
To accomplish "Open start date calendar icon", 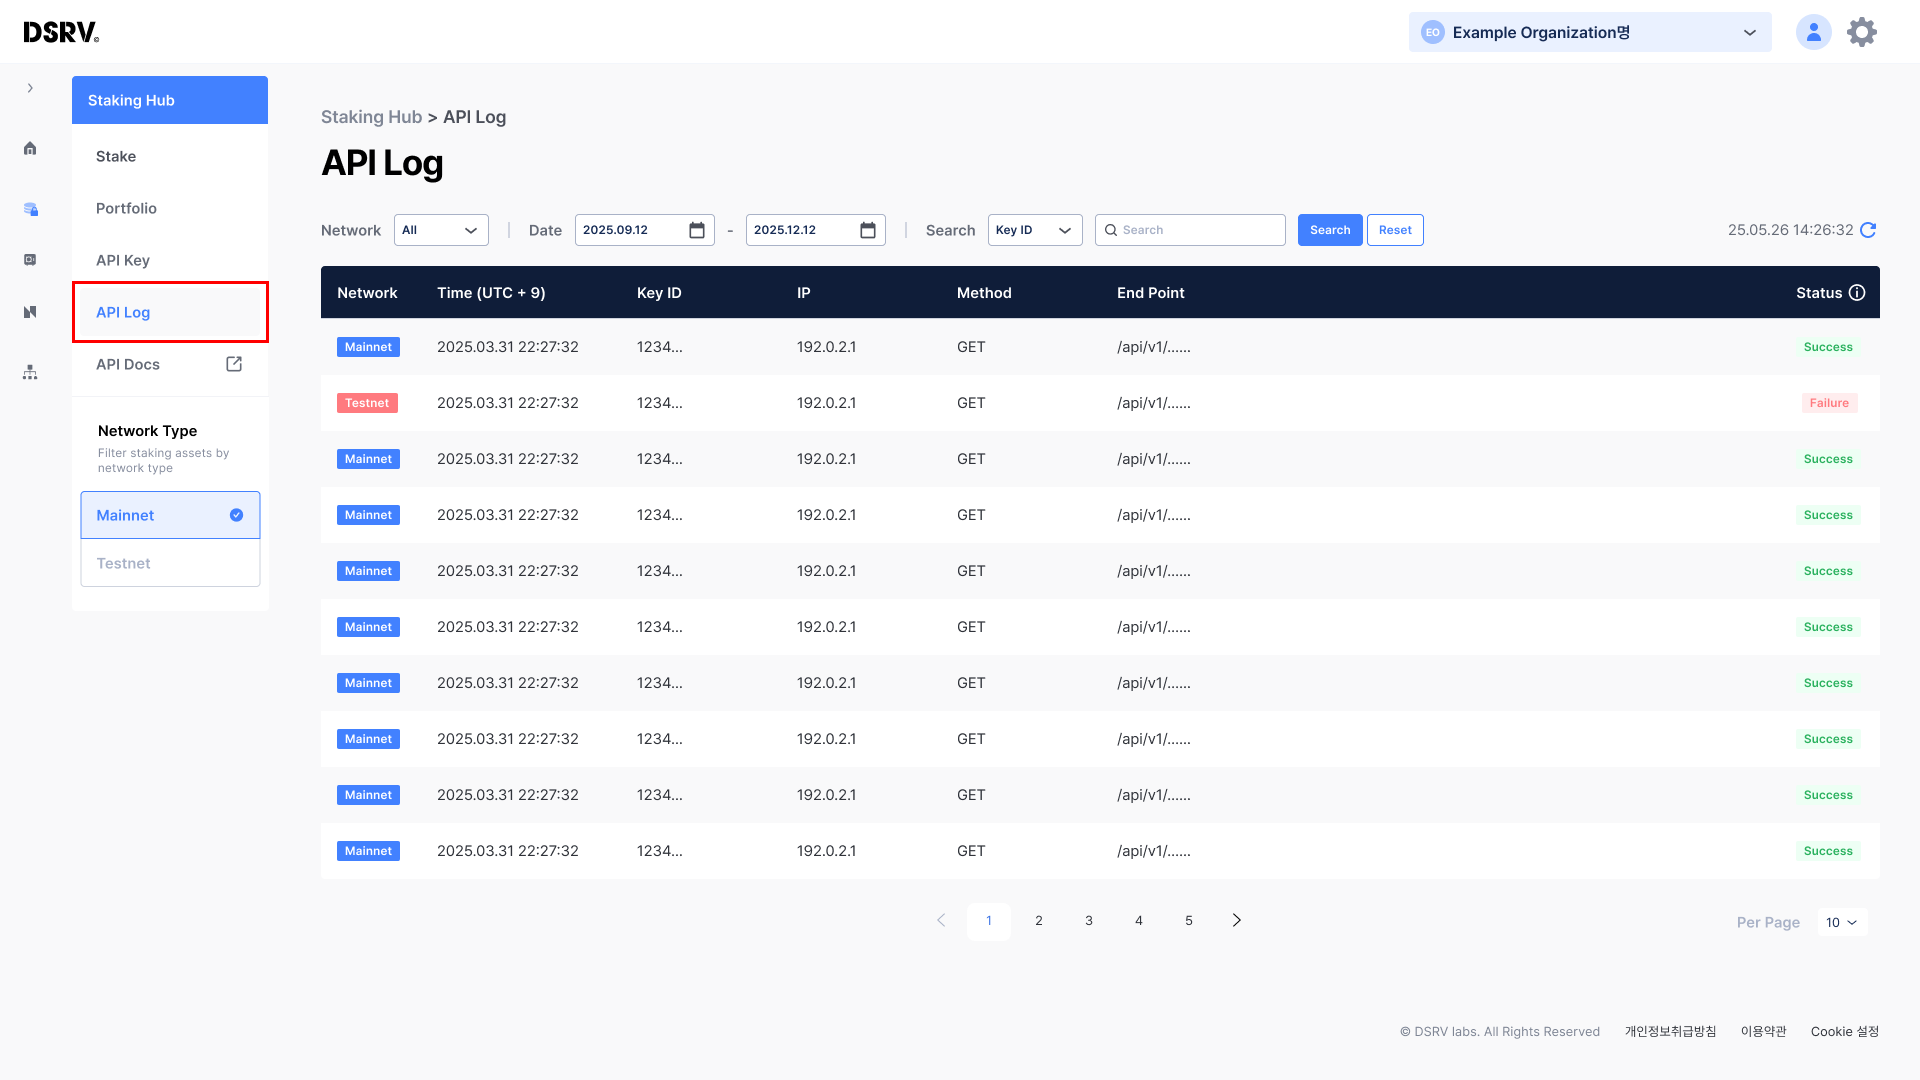I will tap(697, 230).
